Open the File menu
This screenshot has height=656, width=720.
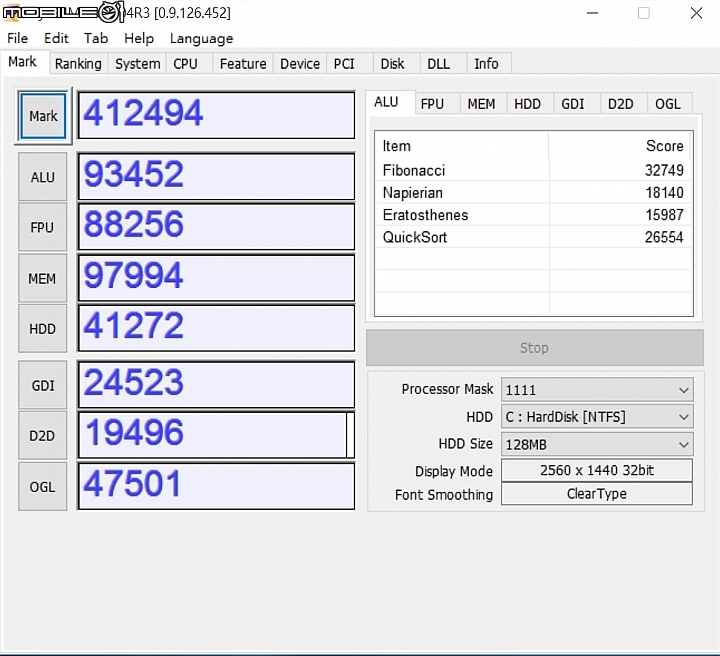[x=17, y=39]
